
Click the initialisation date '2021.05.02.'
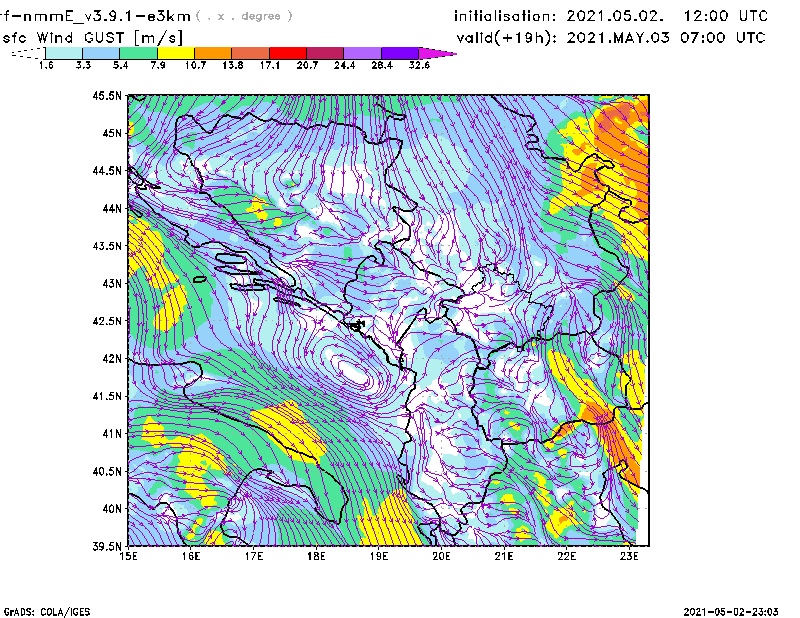[615, 16]
